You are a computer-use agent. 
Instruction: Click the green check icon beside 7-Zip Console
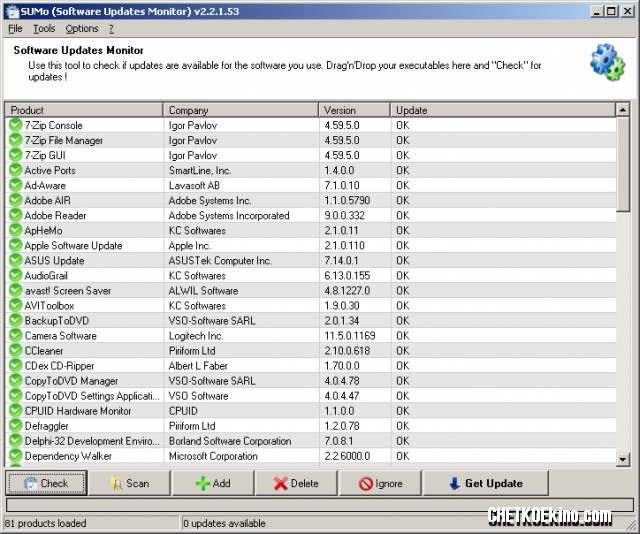[16, 125]
